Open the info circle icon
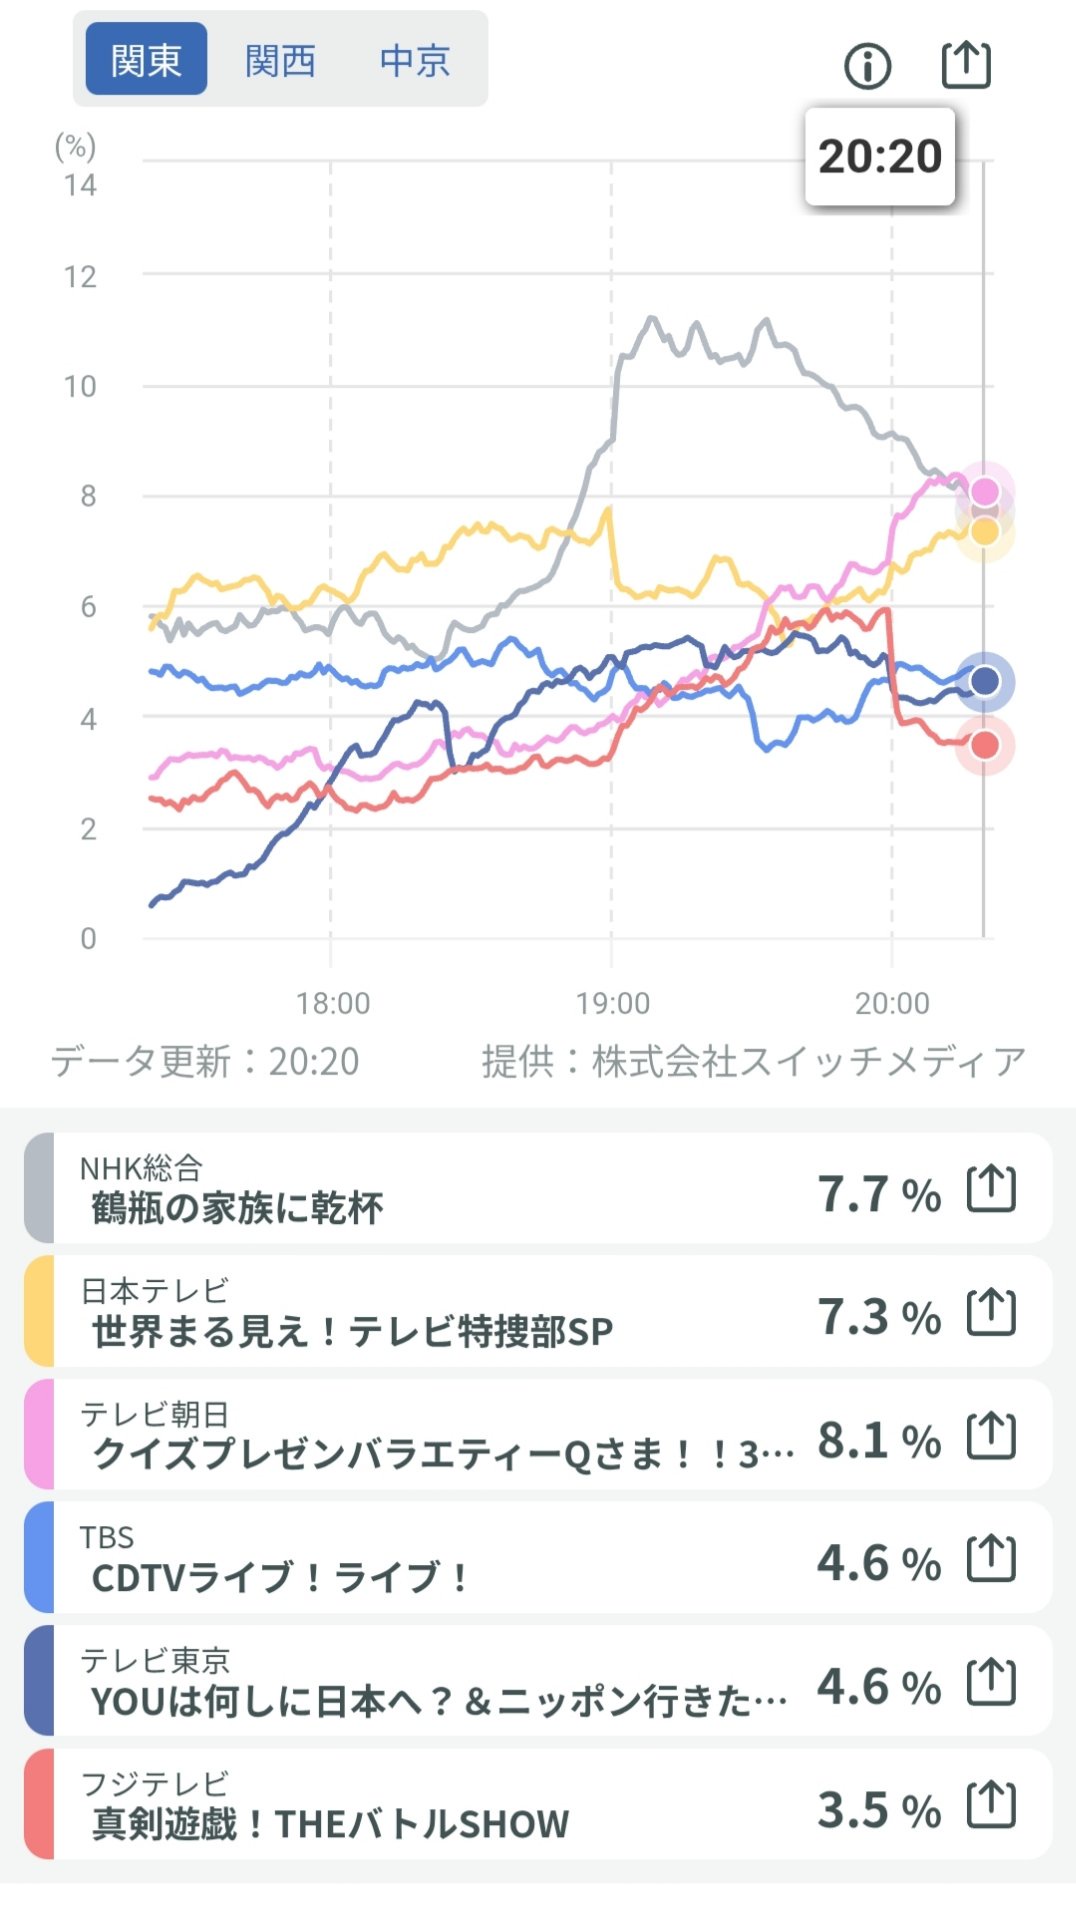Screen dimensions: 1076x1920 click(867, 66)
